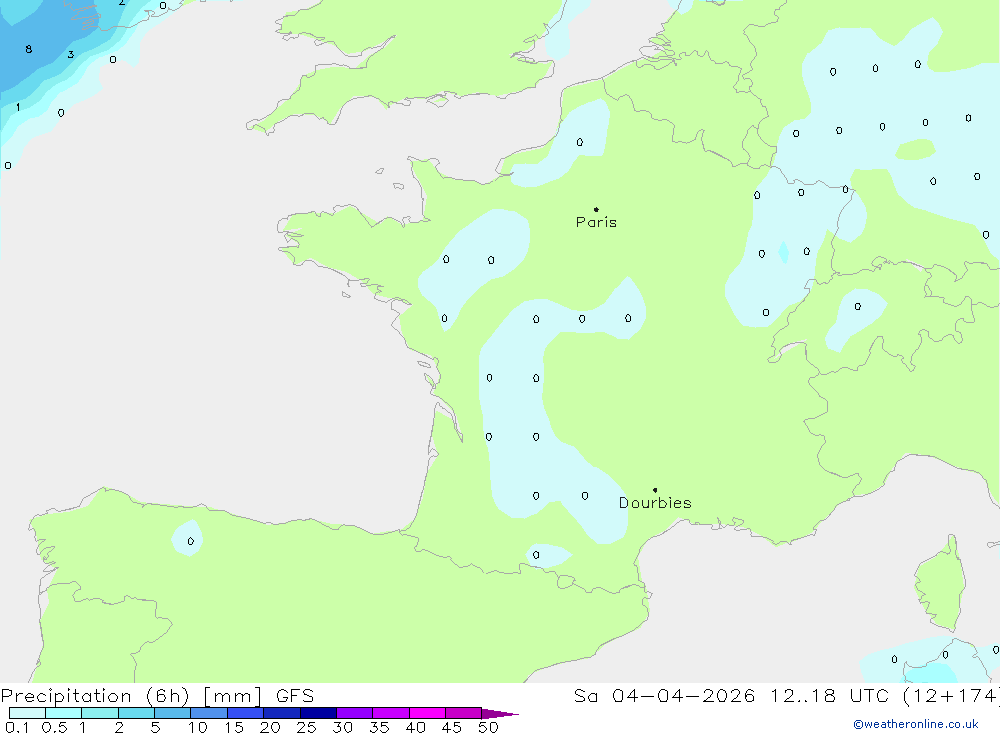Pick the 35–40 mm legend swatch

click(x=391, y=713)
